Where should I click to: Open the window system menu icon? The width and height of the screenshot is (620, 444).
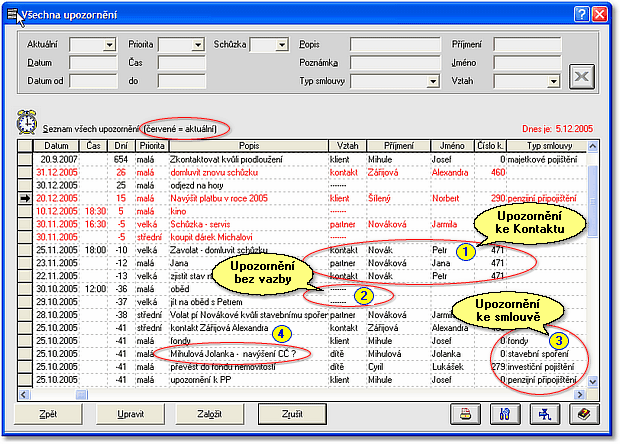12,13
